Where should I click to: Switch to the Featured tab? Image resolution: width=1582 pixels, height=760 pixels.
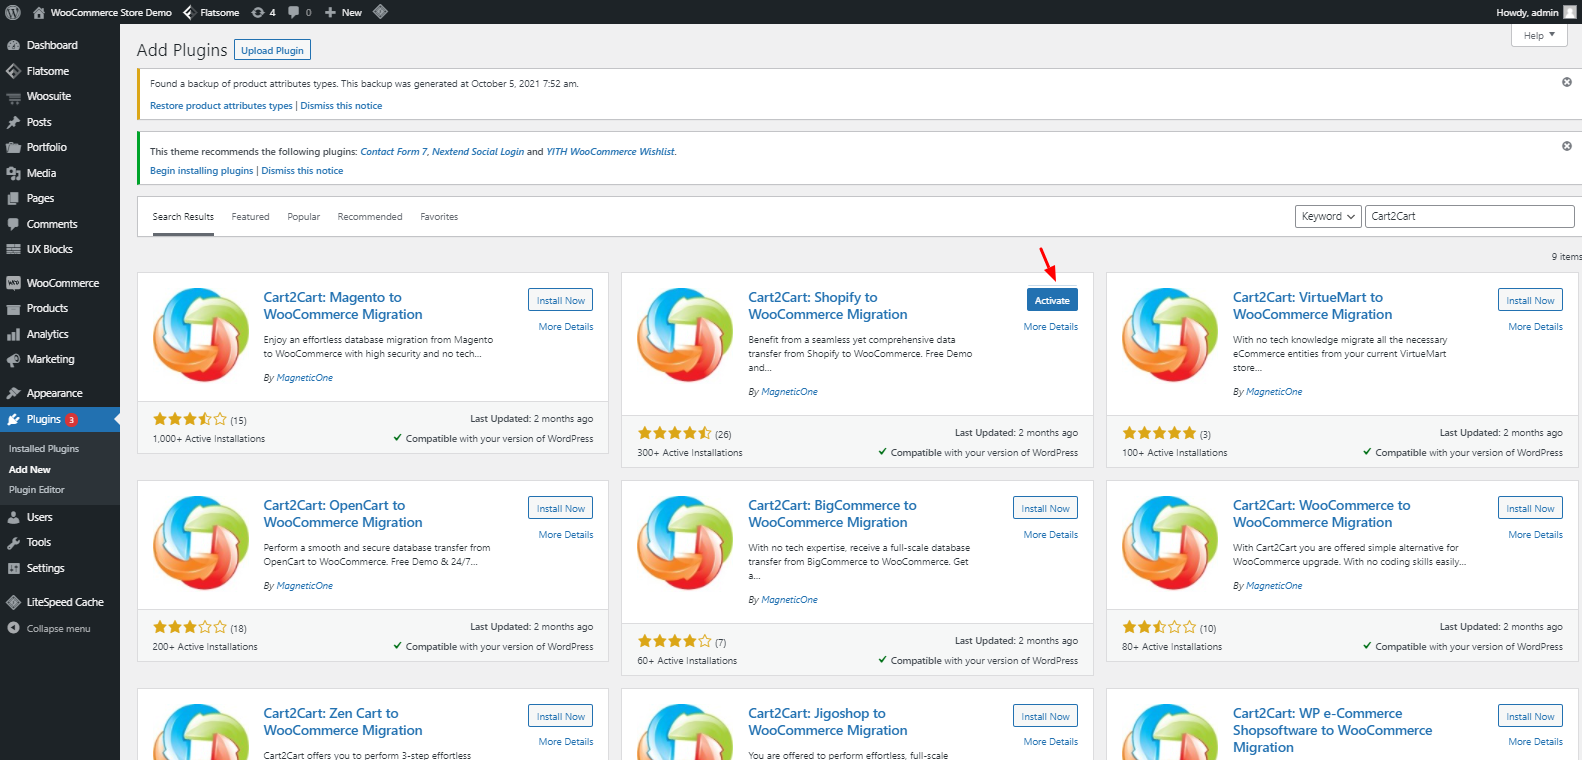pos(250,217)
